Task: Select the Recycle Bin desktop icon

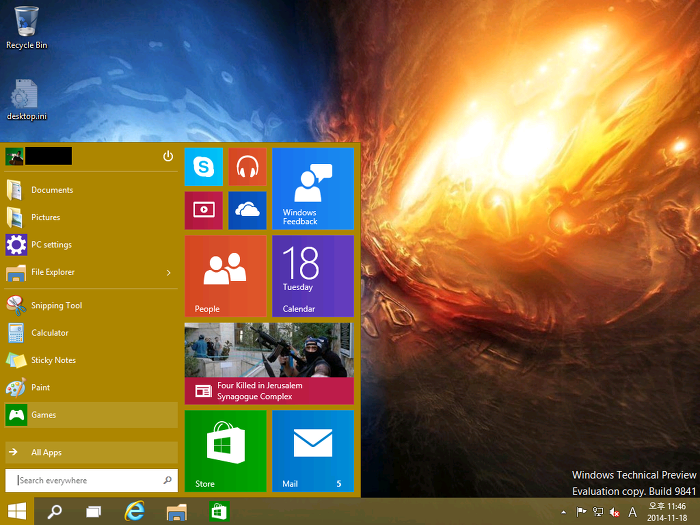Action: click(26, 27)
